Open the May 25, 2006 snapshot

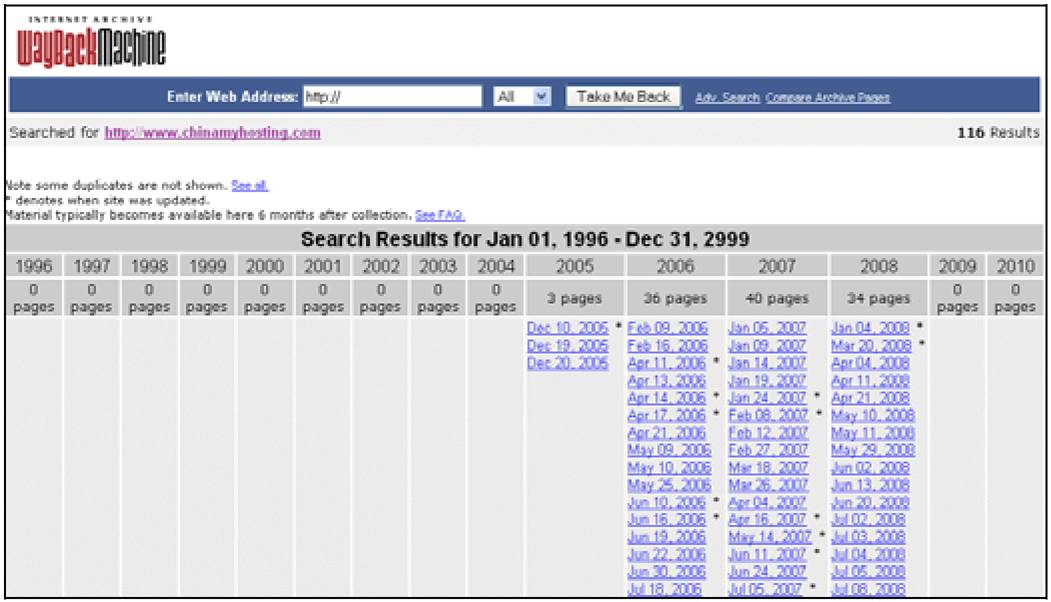(x=669, y=485)
